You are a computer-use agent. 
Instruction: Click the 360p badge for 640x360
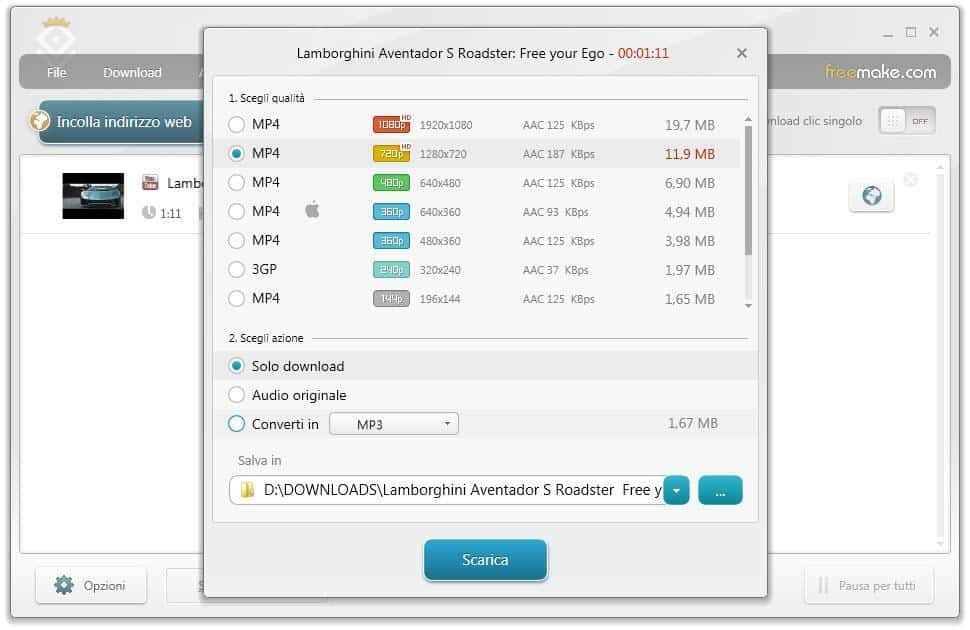(x=391, y=212)
